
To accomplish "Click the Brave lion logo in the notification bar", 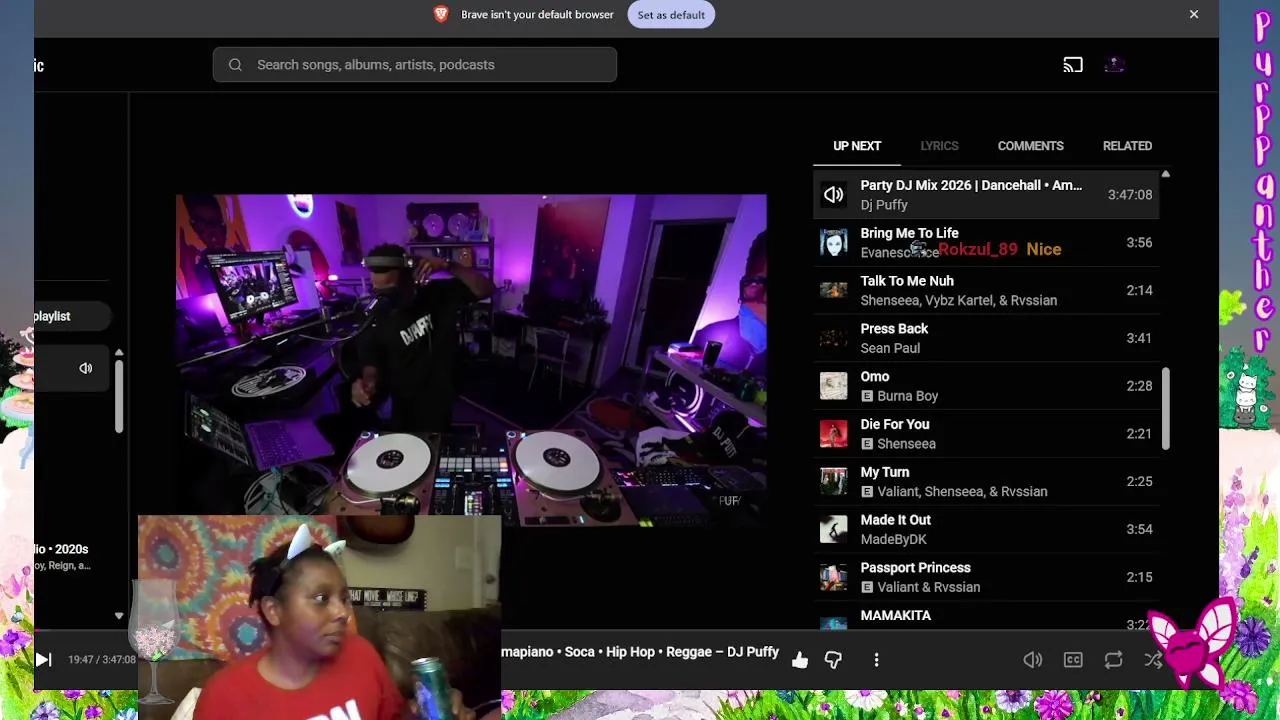I will (x=441, y=14).
